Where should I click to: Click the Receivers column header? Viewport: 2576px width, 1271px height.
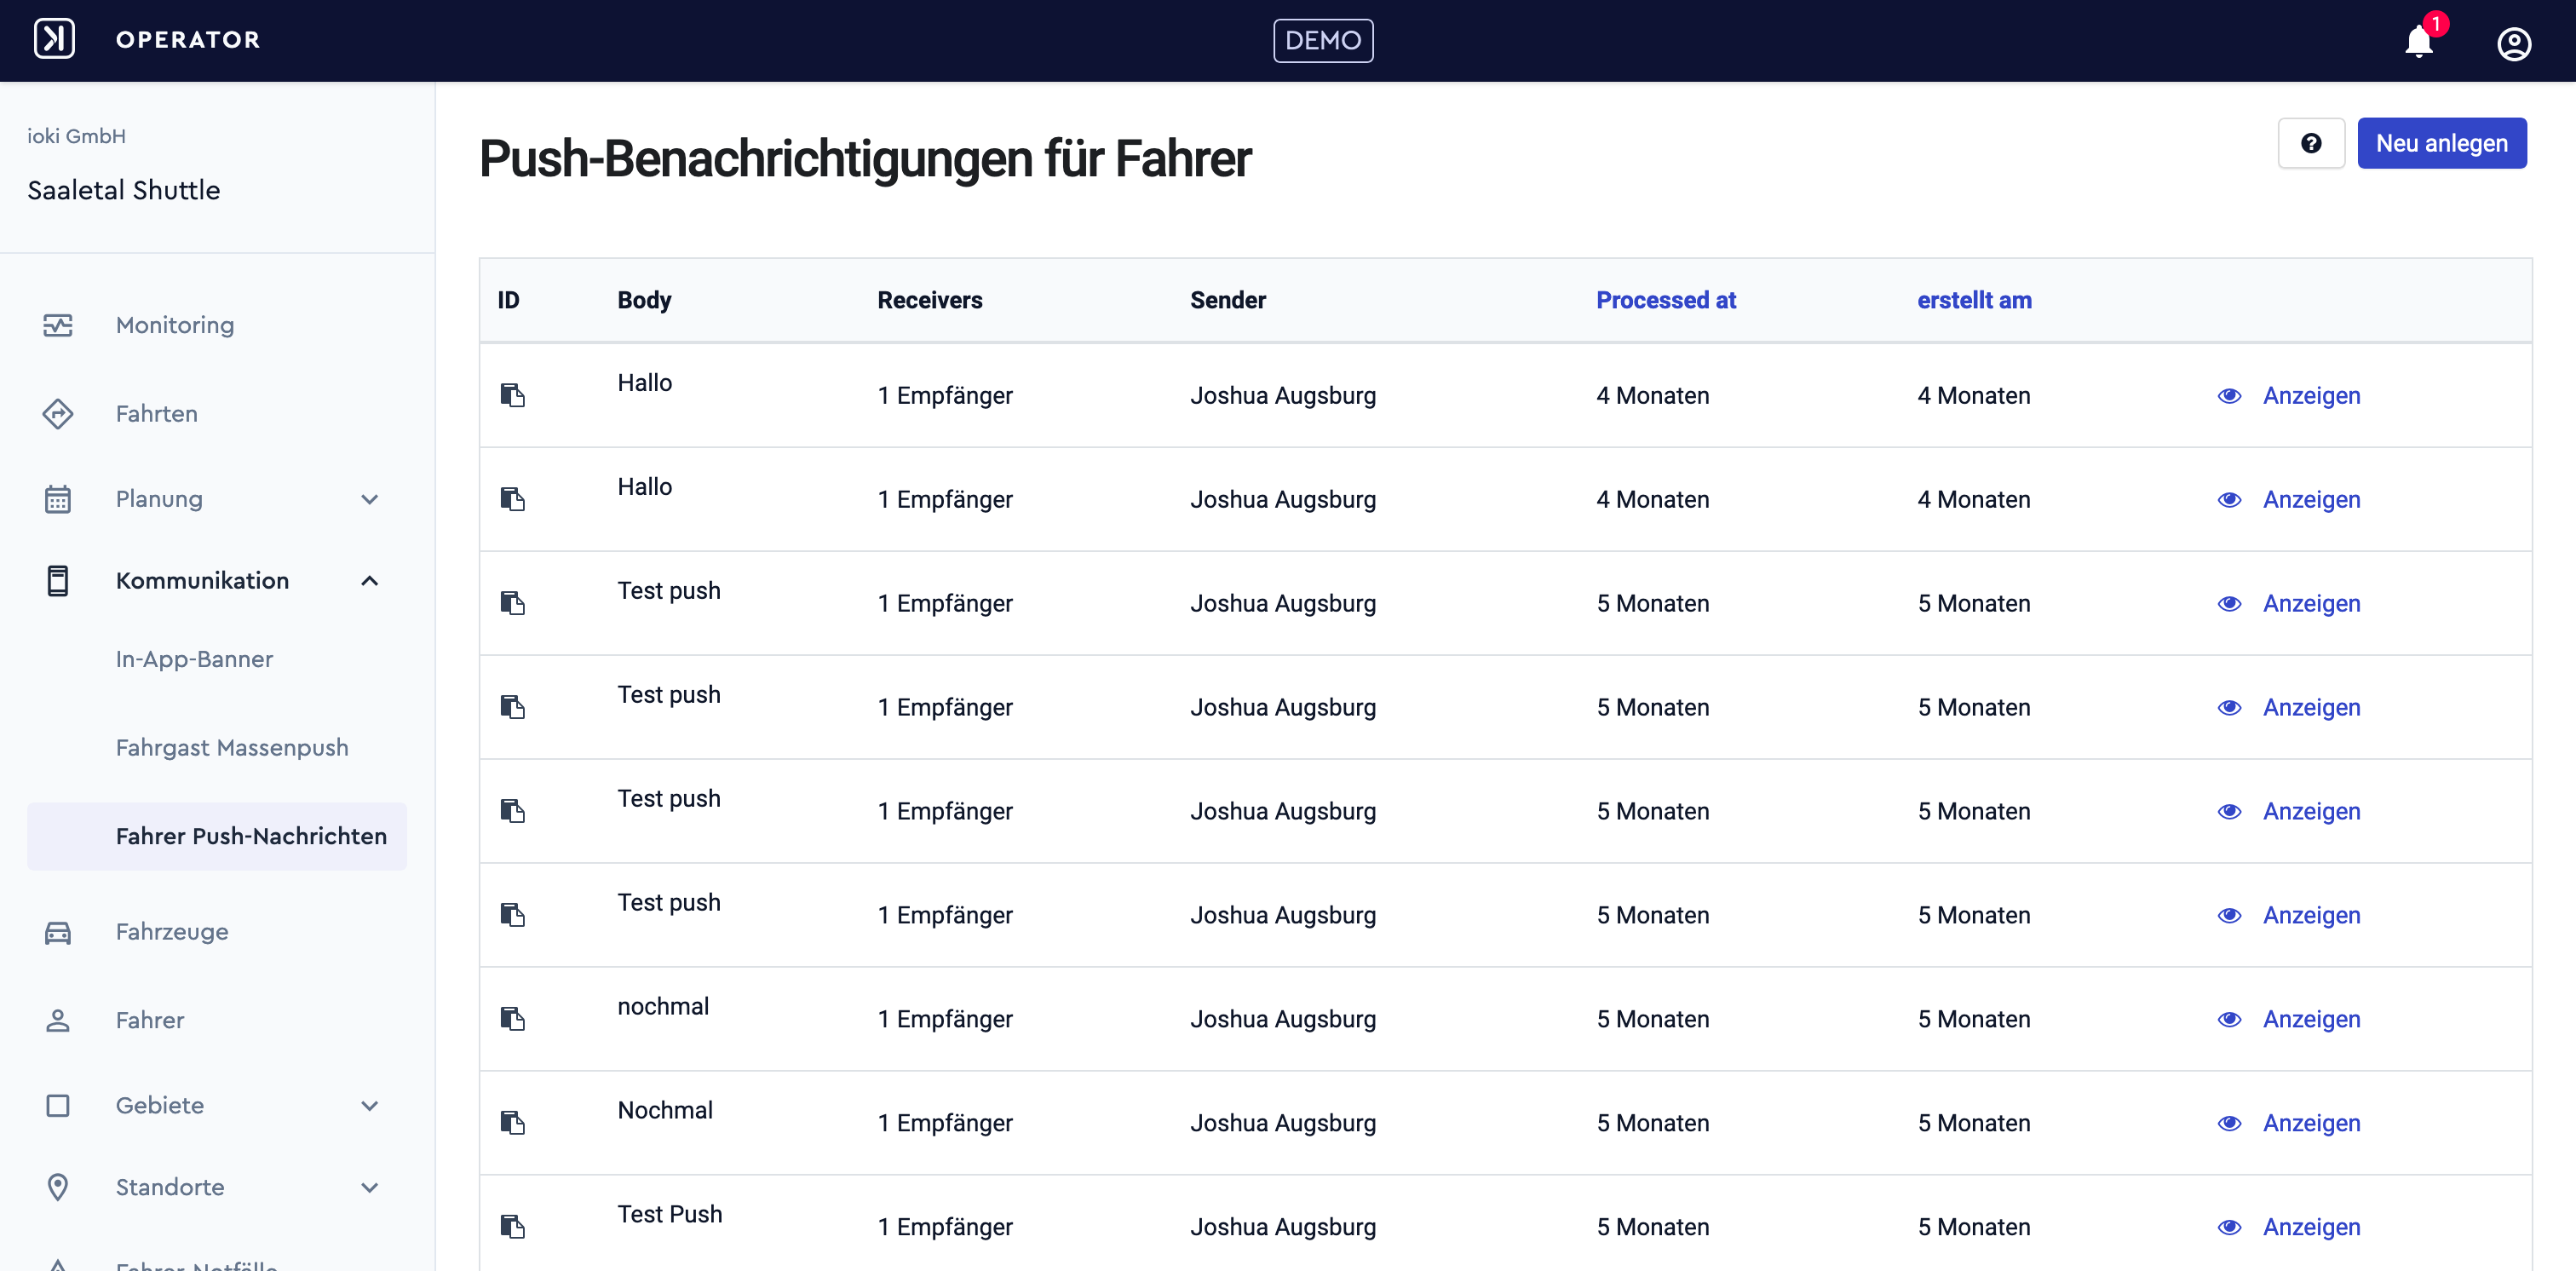[930, 300]
